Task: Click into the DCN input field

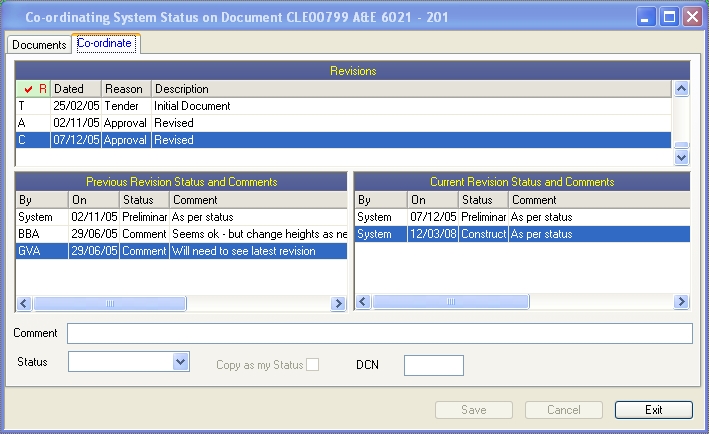Action: pyautogui.click(x=434, y=365)
